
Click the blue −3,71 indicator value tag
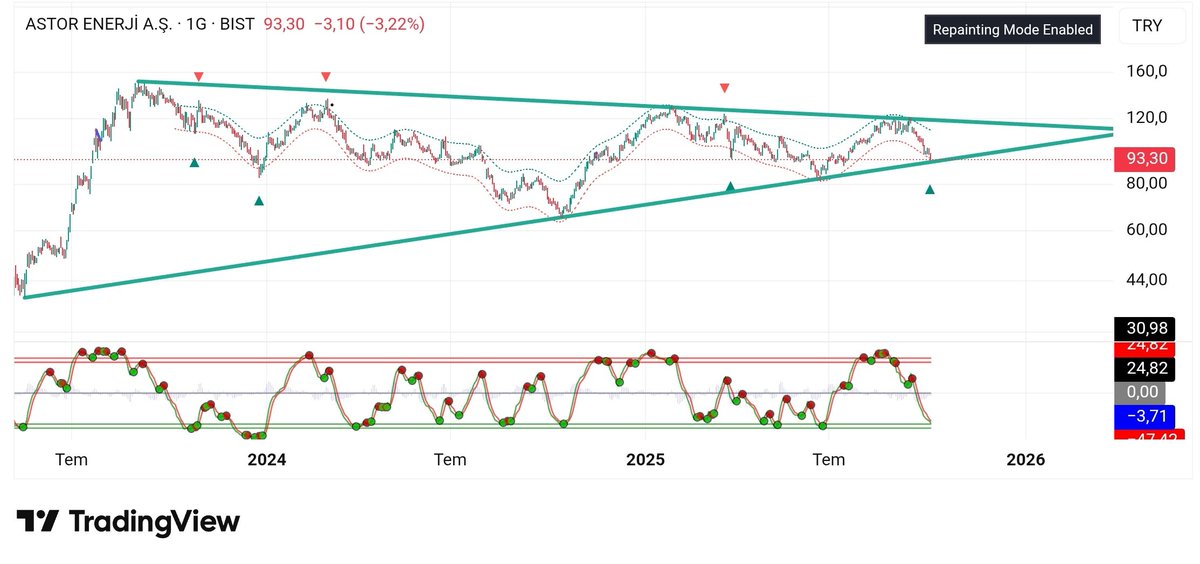1147,416
